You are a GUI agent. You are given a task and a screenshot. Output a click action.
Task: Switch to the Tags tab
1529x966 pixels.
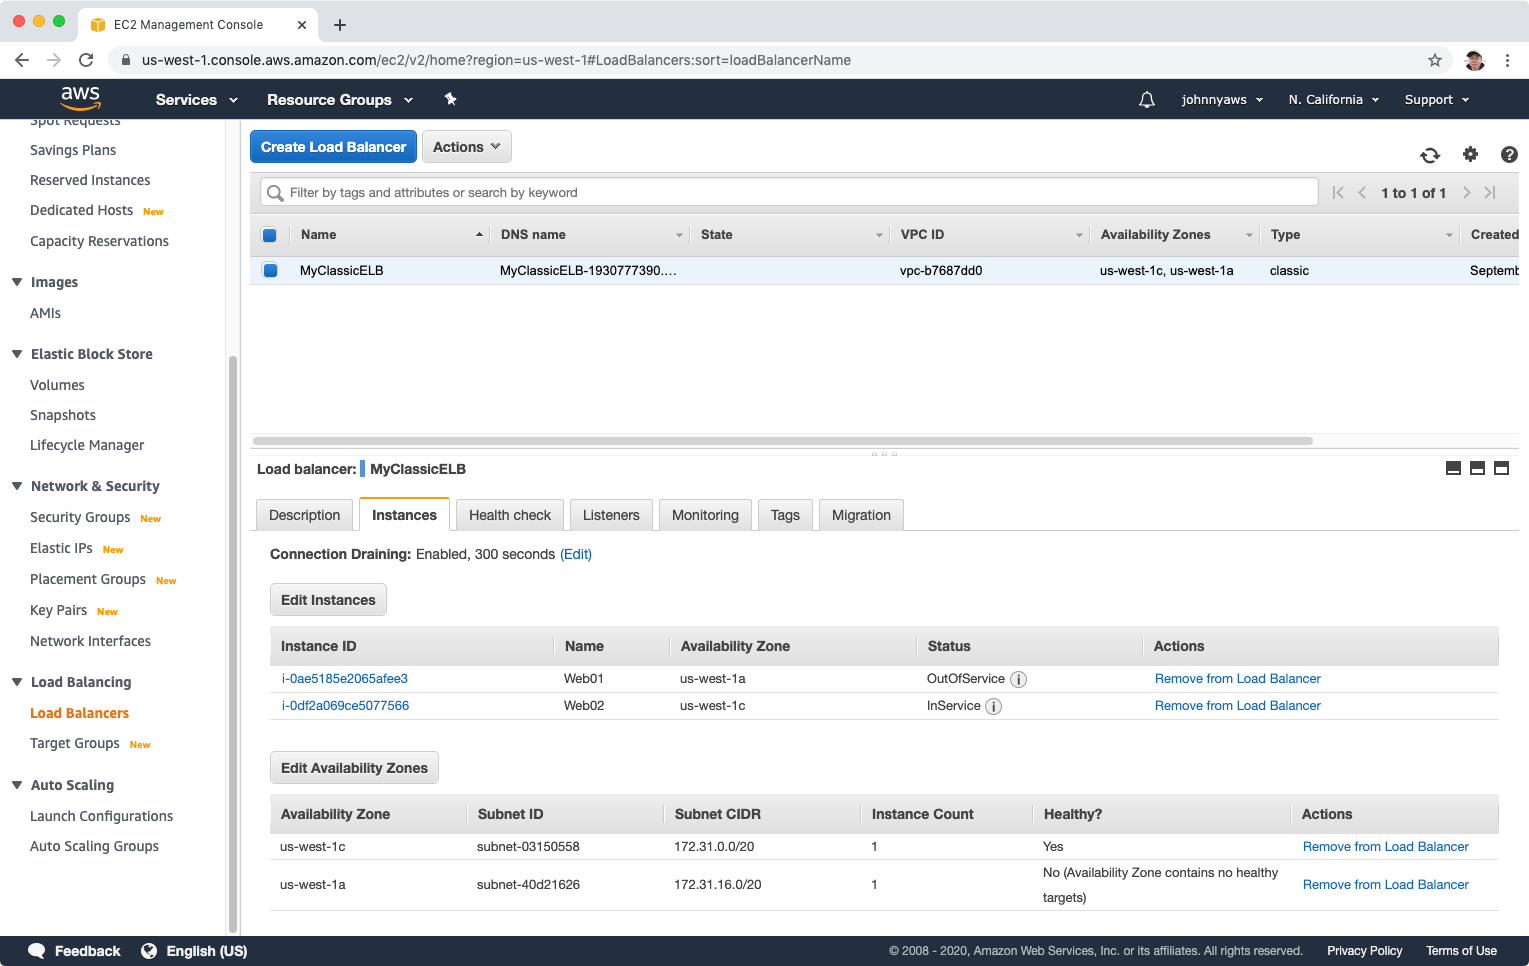[x=785, y=515]
